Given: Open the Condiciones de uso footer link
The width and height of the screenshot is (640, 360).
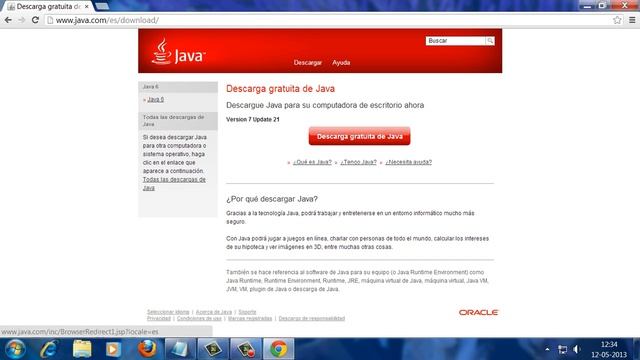Looking at the screenshot, I should coord(199,318).
